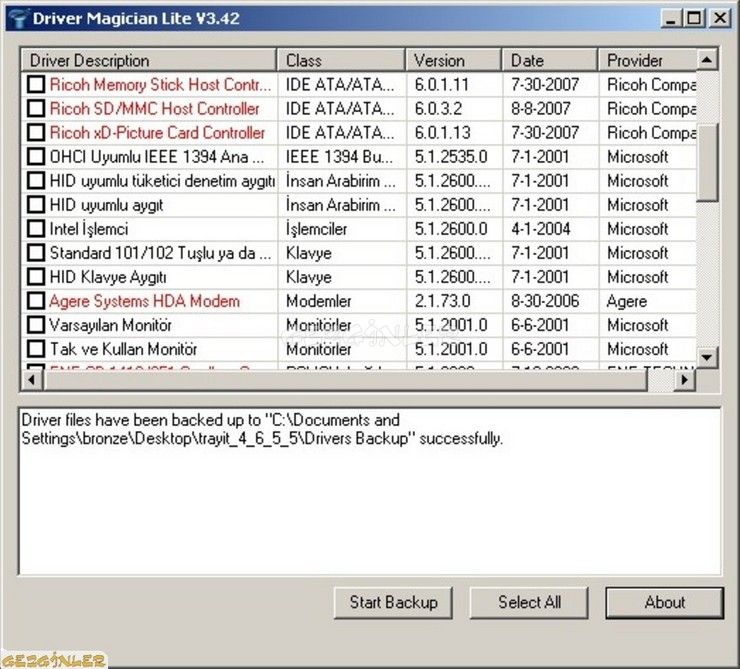Image resolution: width=740 pixels, height=669 pixels.
Task: Click the horizontal scrollbar left arrow
Action: [32, 380]
